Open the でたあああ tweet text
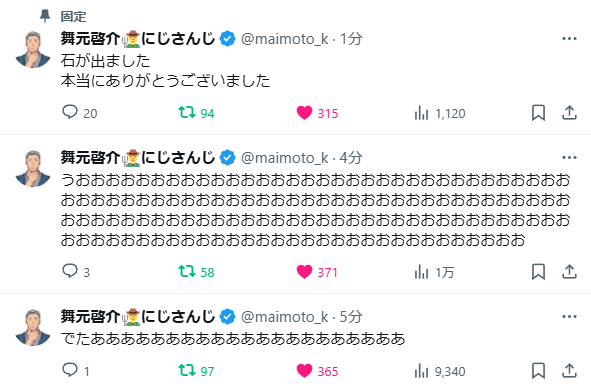The image size is (591, 389). [x=233, y=338]
